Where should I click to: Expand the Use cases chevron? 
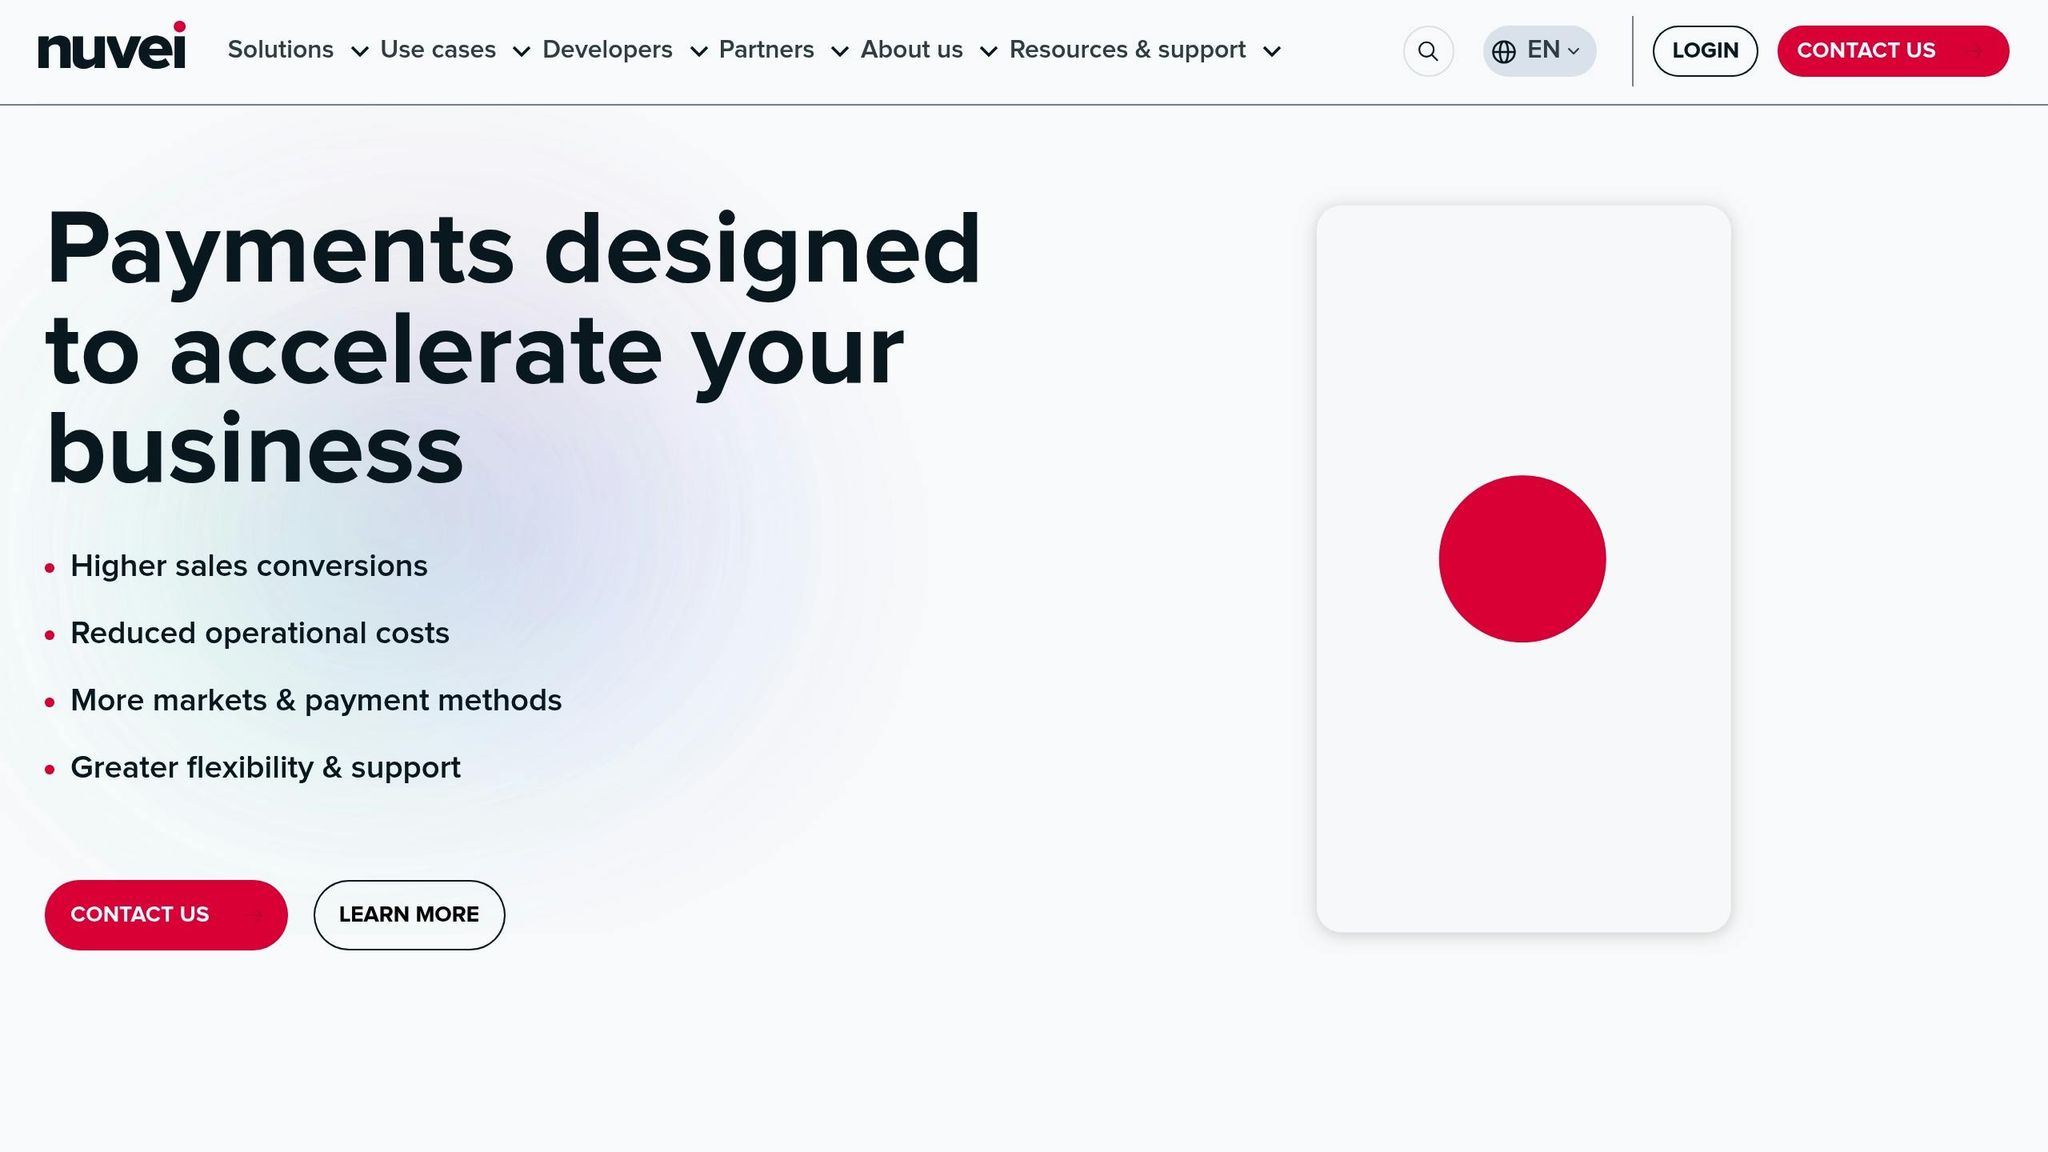point(521,51)
